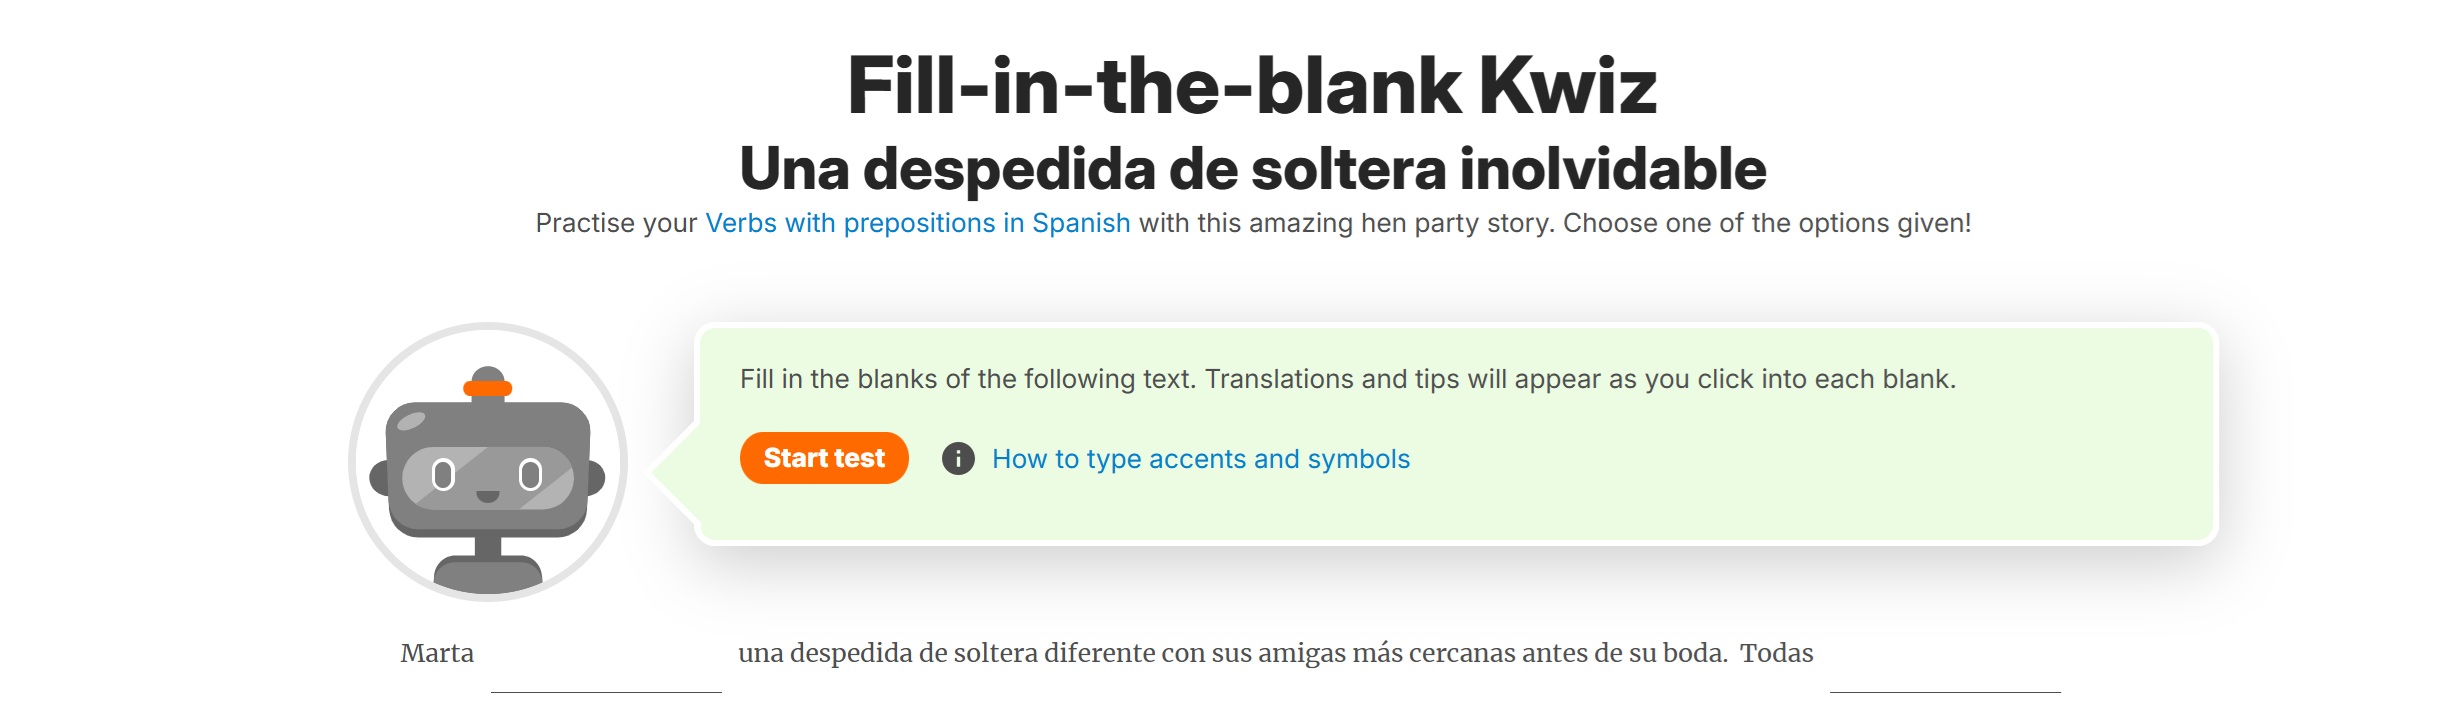Click the word Todas in the story
The width and height of the screenshot is (2461, 721).
1776,653
